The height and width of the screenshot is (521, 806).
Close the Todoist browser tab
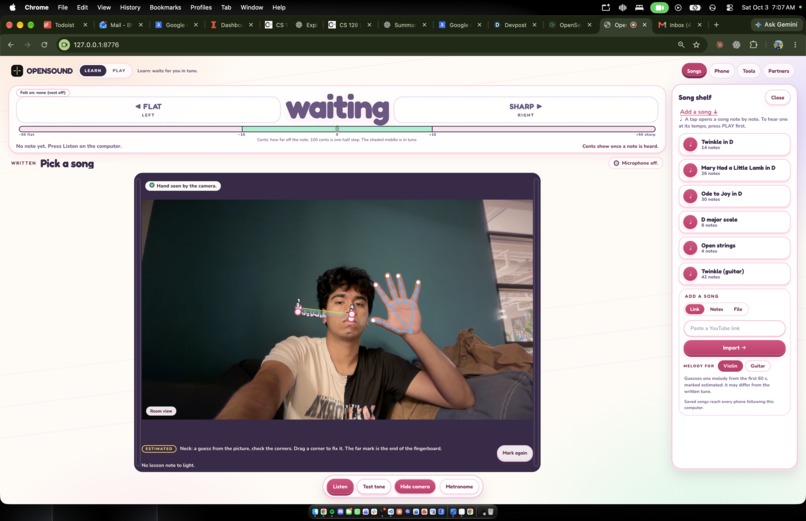85,25
